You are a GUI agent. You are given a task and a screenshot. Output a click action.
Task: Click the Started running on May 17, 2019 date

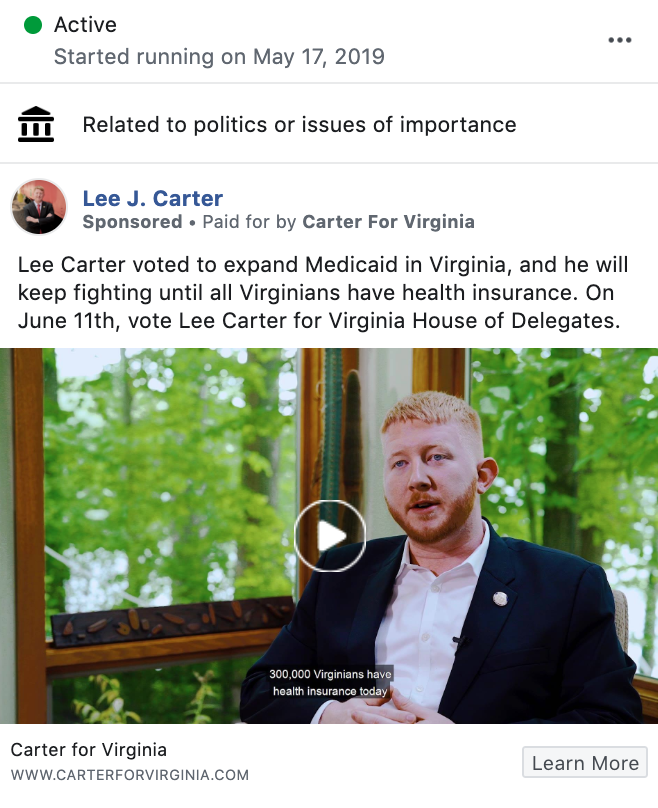(x=219, y=57)
